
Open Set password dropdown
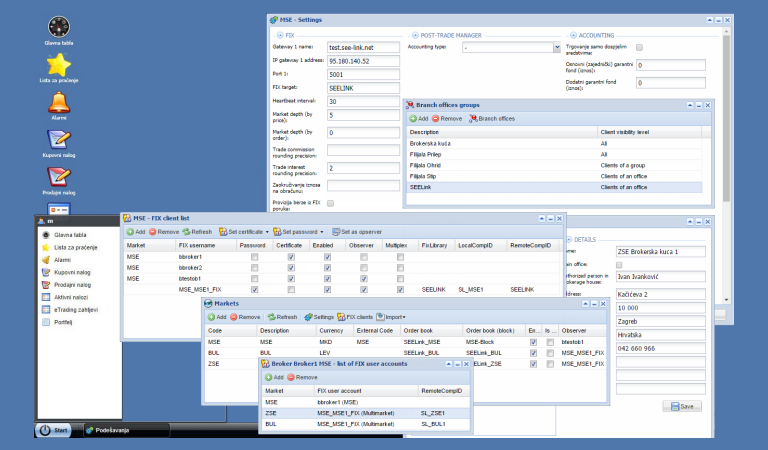(x=322, y=232)
